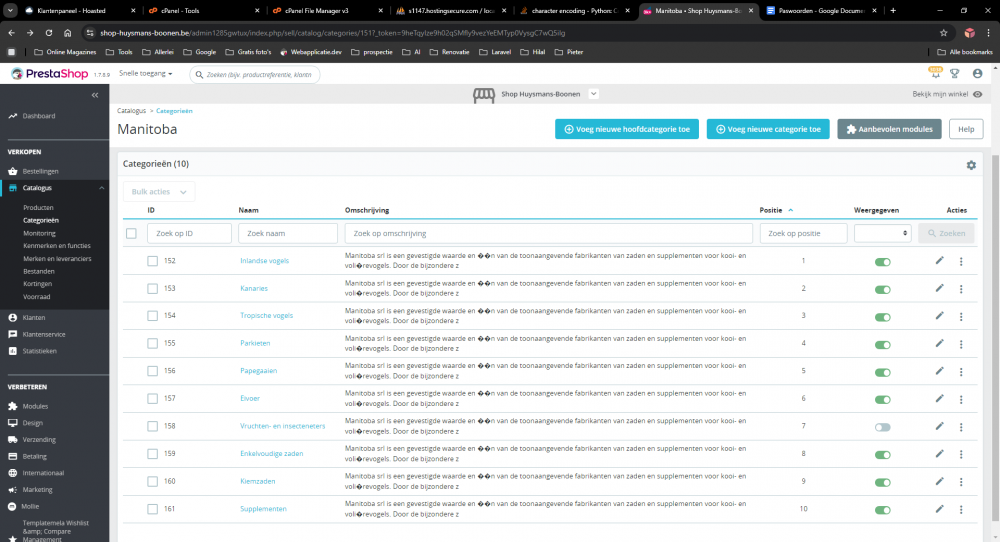
Task: Open Aanbevolen modules button
Action: [x=889, y=129]
